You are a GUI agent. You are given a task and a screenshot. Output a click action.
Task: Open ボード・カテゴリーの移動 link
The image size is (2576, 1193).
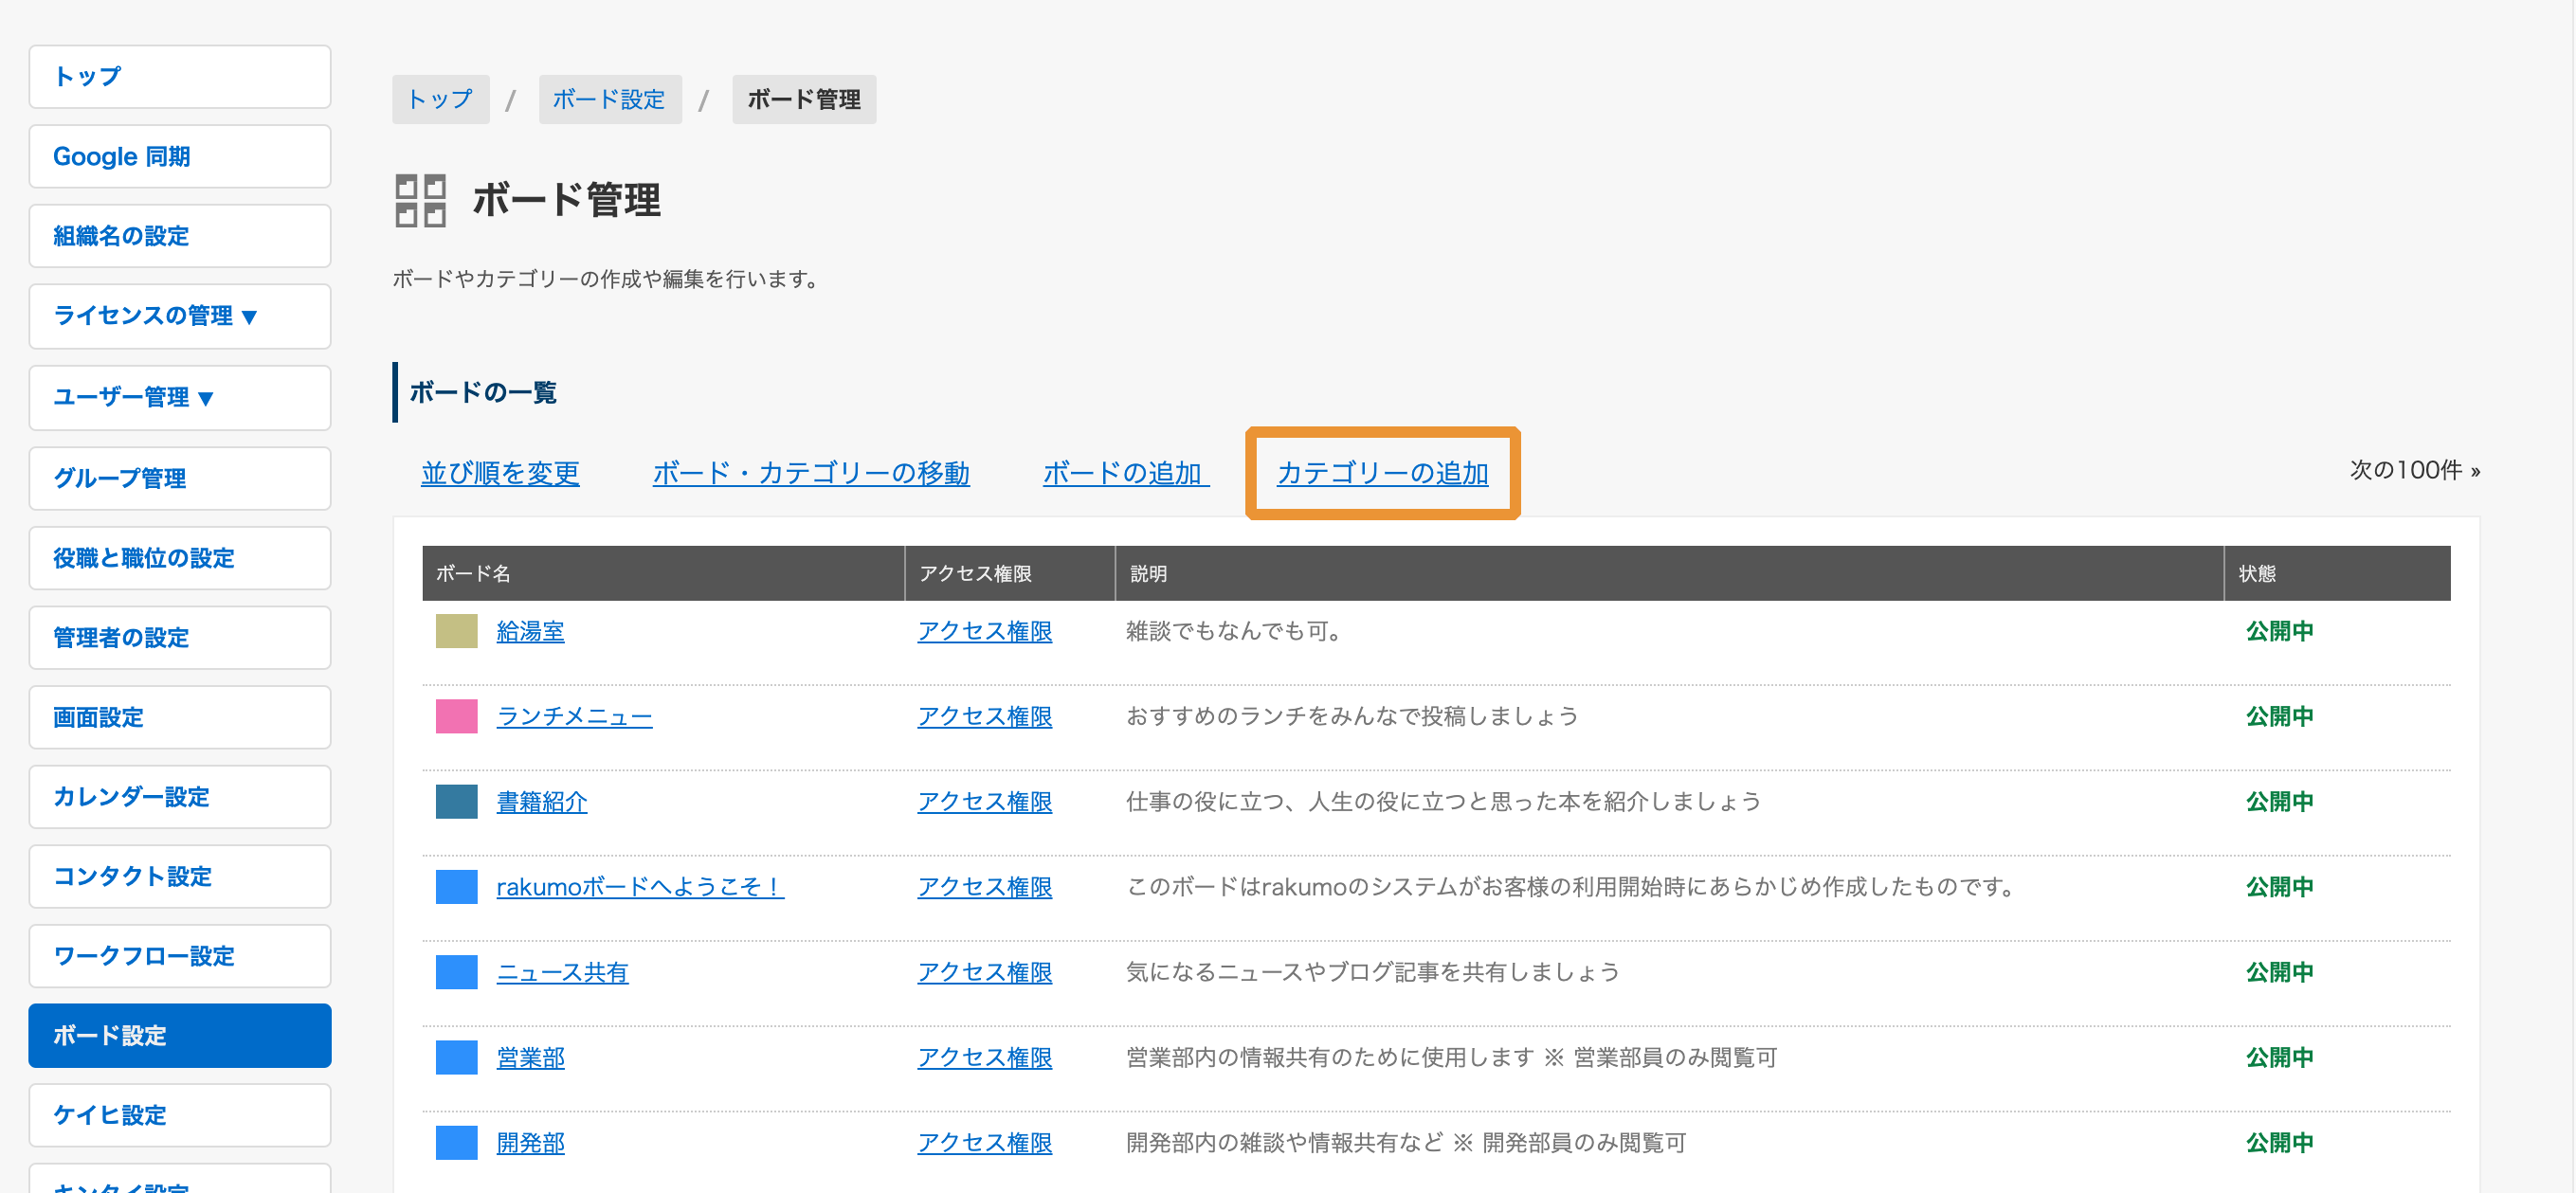pos(811,473)
